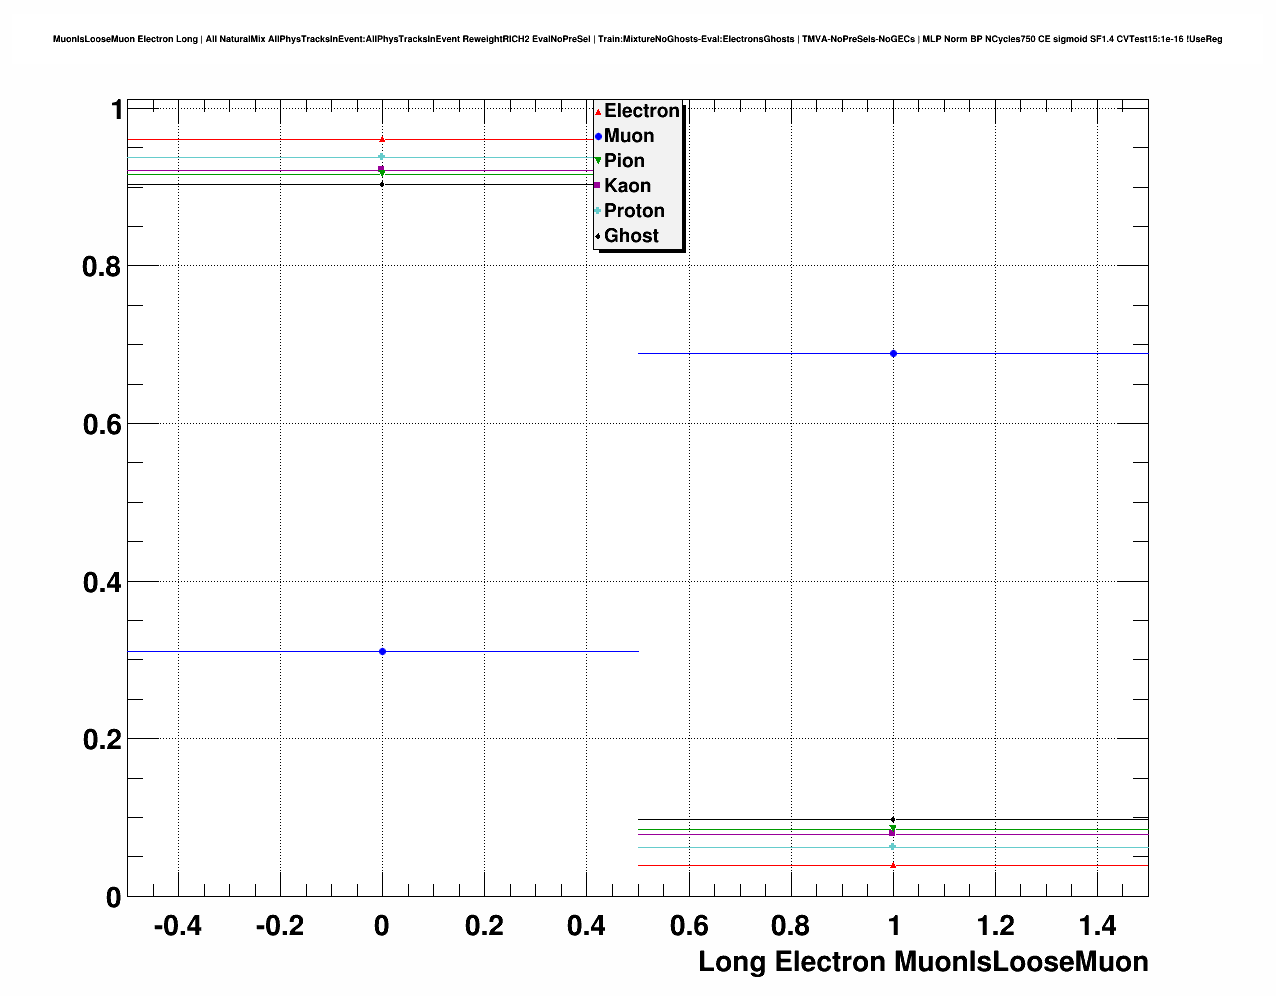Select the cyan Proton point at x=0
Viewport: 1276px width, 996px height.
click(382, 157)
